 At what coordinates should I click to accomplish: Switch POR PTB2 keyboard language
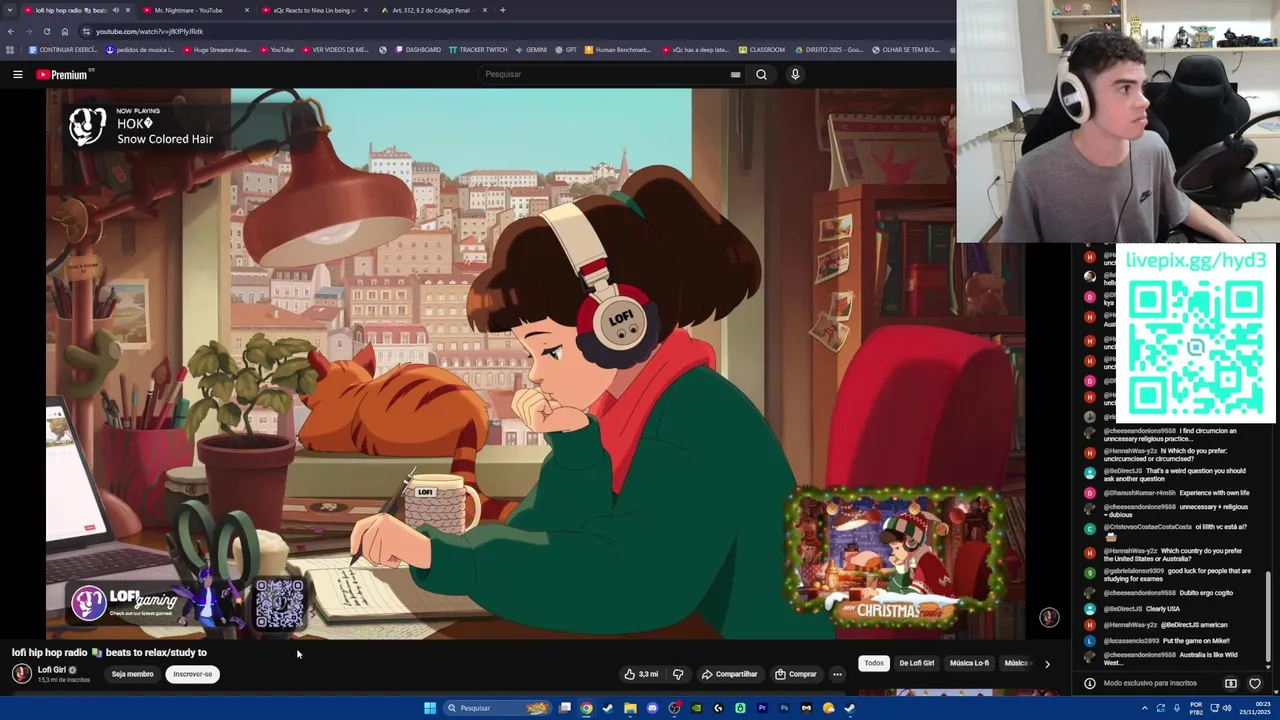[x=1196, y=708]
